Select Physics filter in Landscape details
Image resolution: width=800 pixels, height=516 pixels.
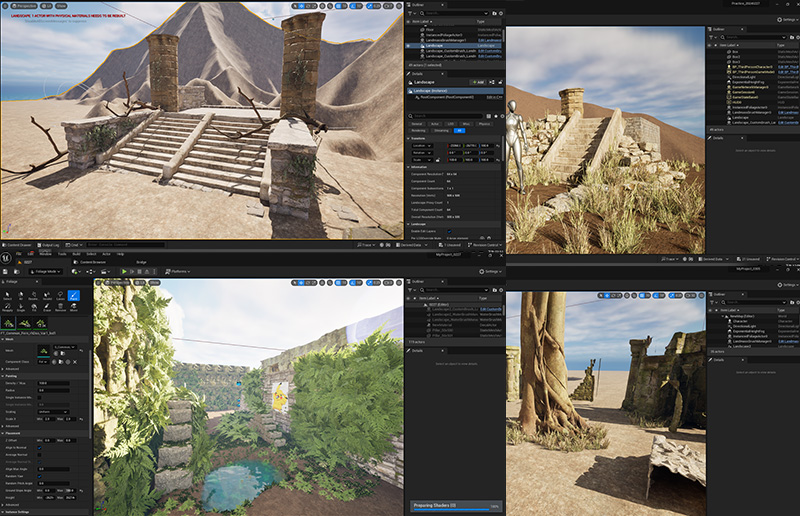click(x=484, y=124)
